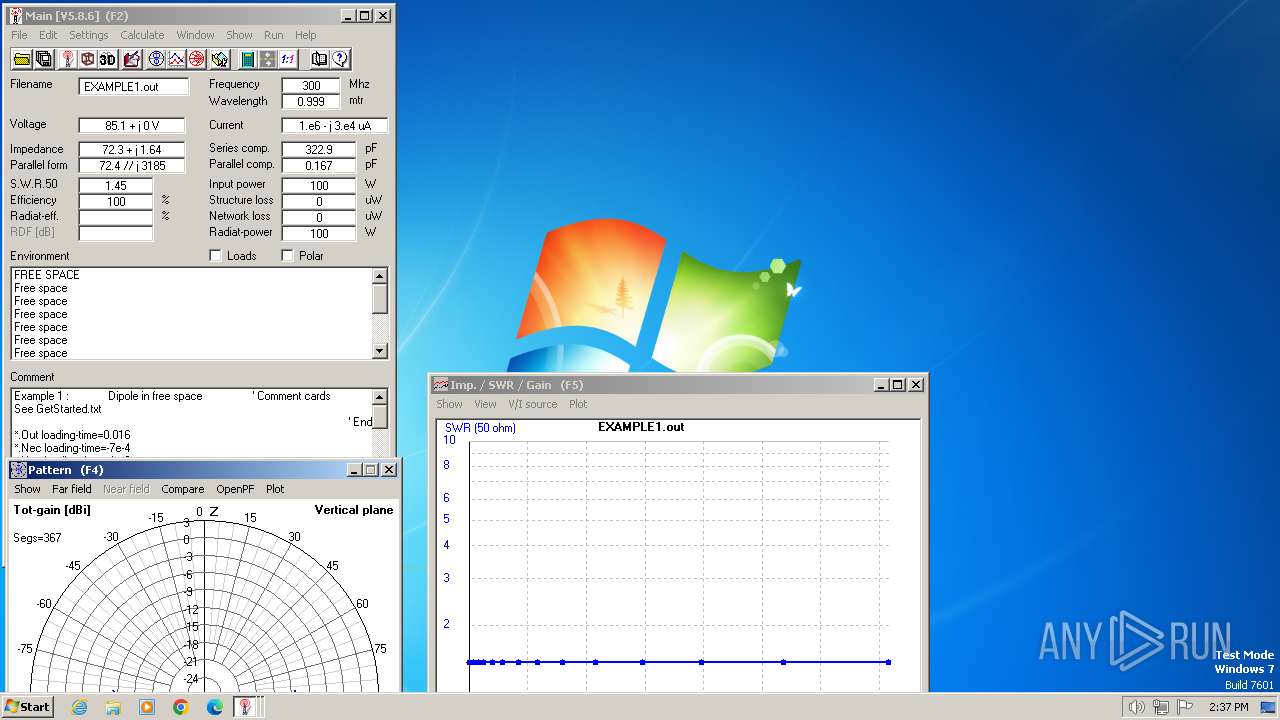Click the blue circular pattern icon
Image resolution: width=1280 pixels, height=720 pixels.
click(x=156, y=59)
